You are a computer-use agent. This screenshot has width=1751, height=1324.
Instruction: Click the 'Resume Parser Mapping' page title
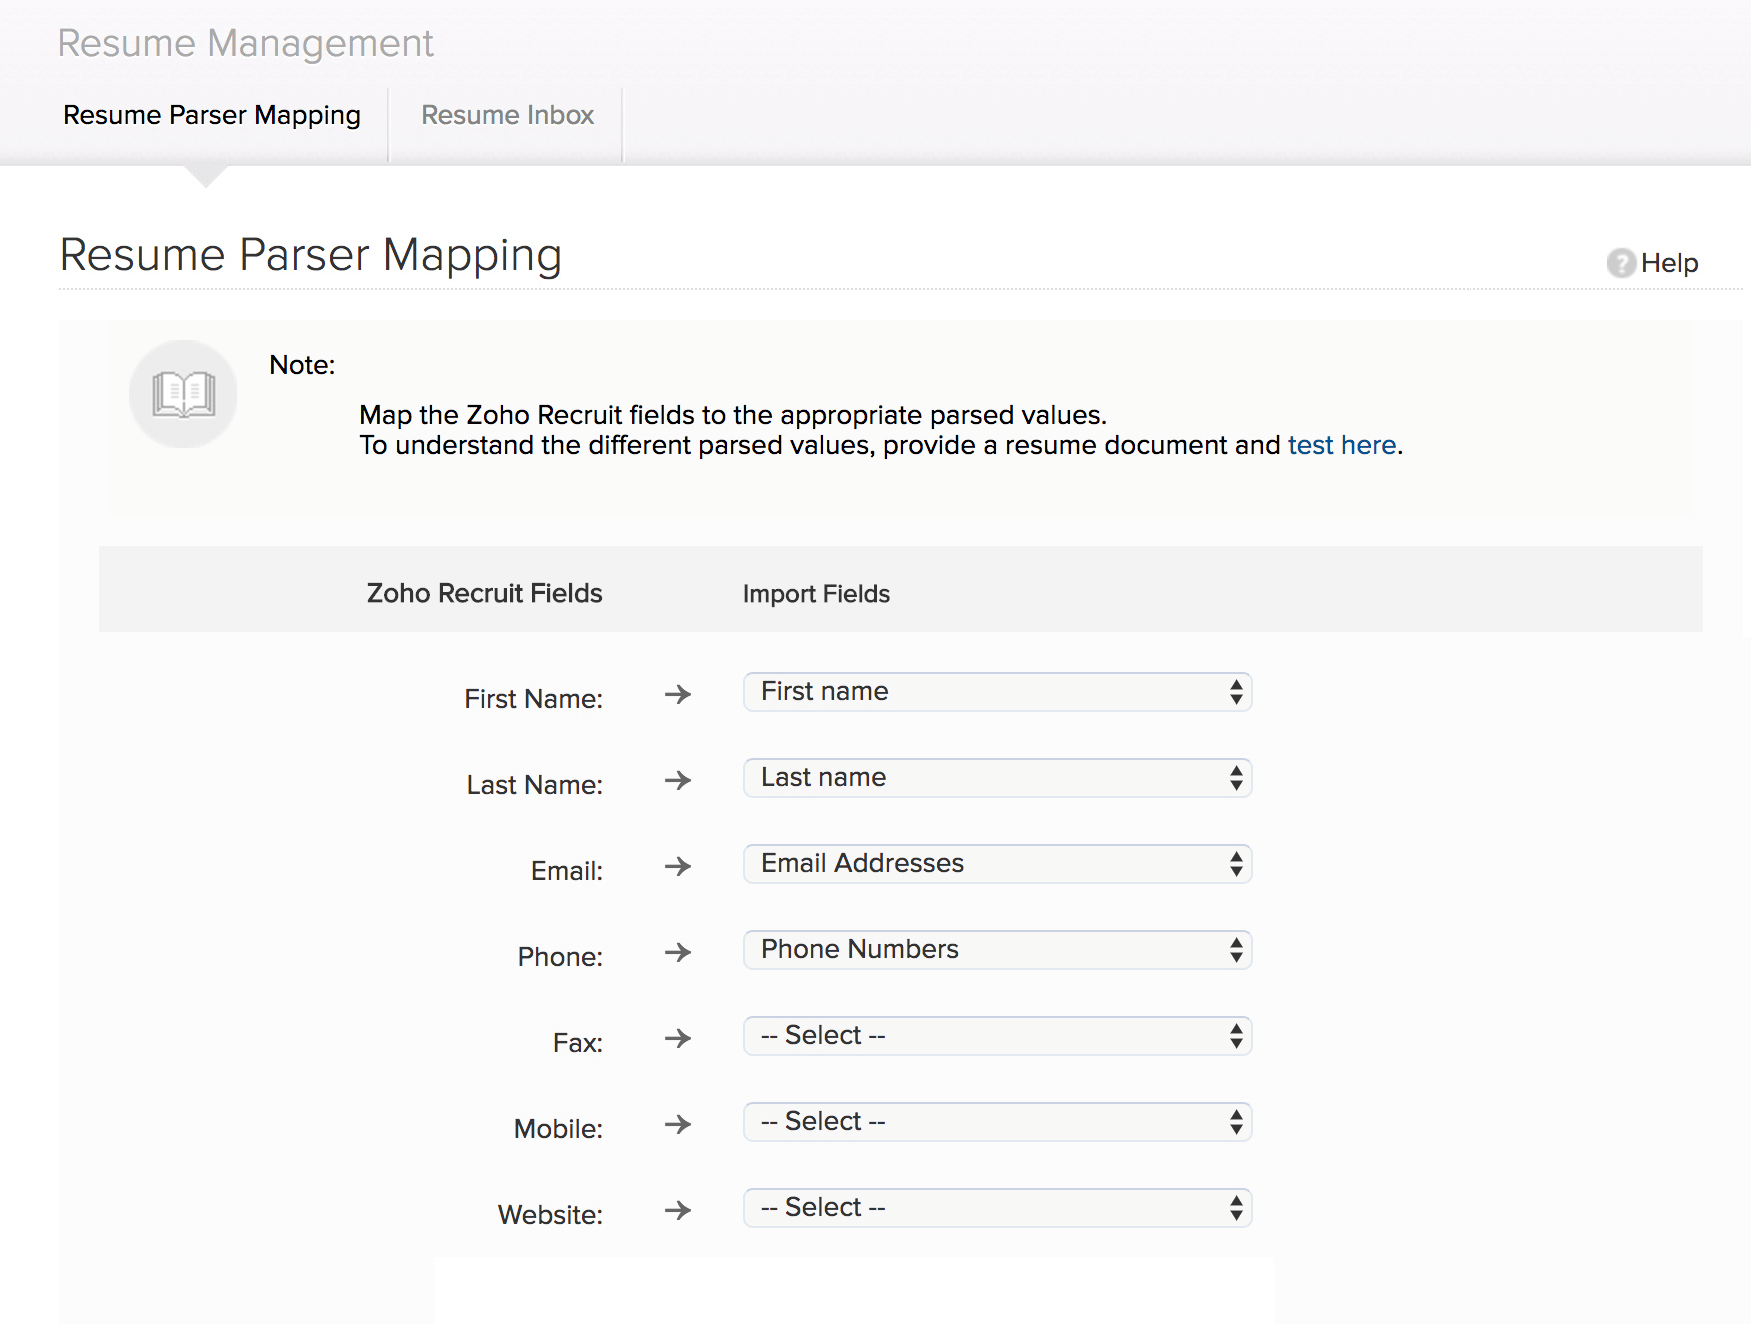coord(310,256)
